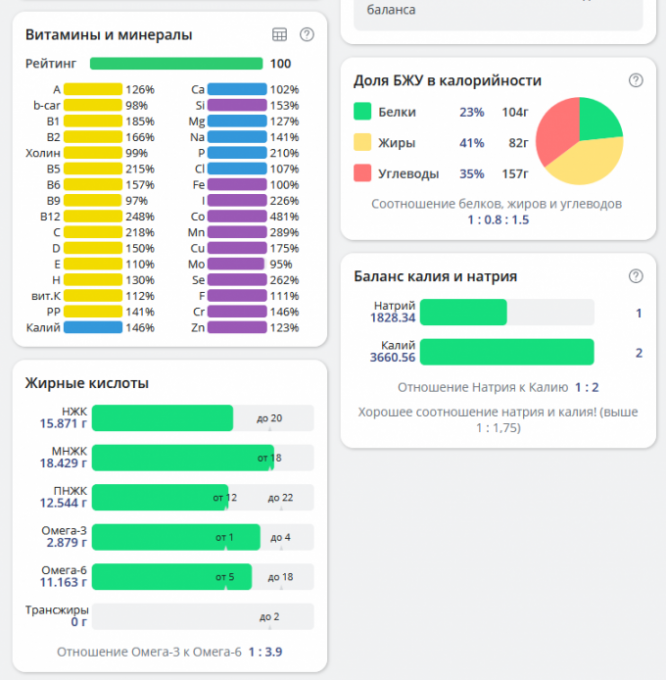Select the red Углеводы legend swatch
Screen dimensions: 666x680
point(363,173)
